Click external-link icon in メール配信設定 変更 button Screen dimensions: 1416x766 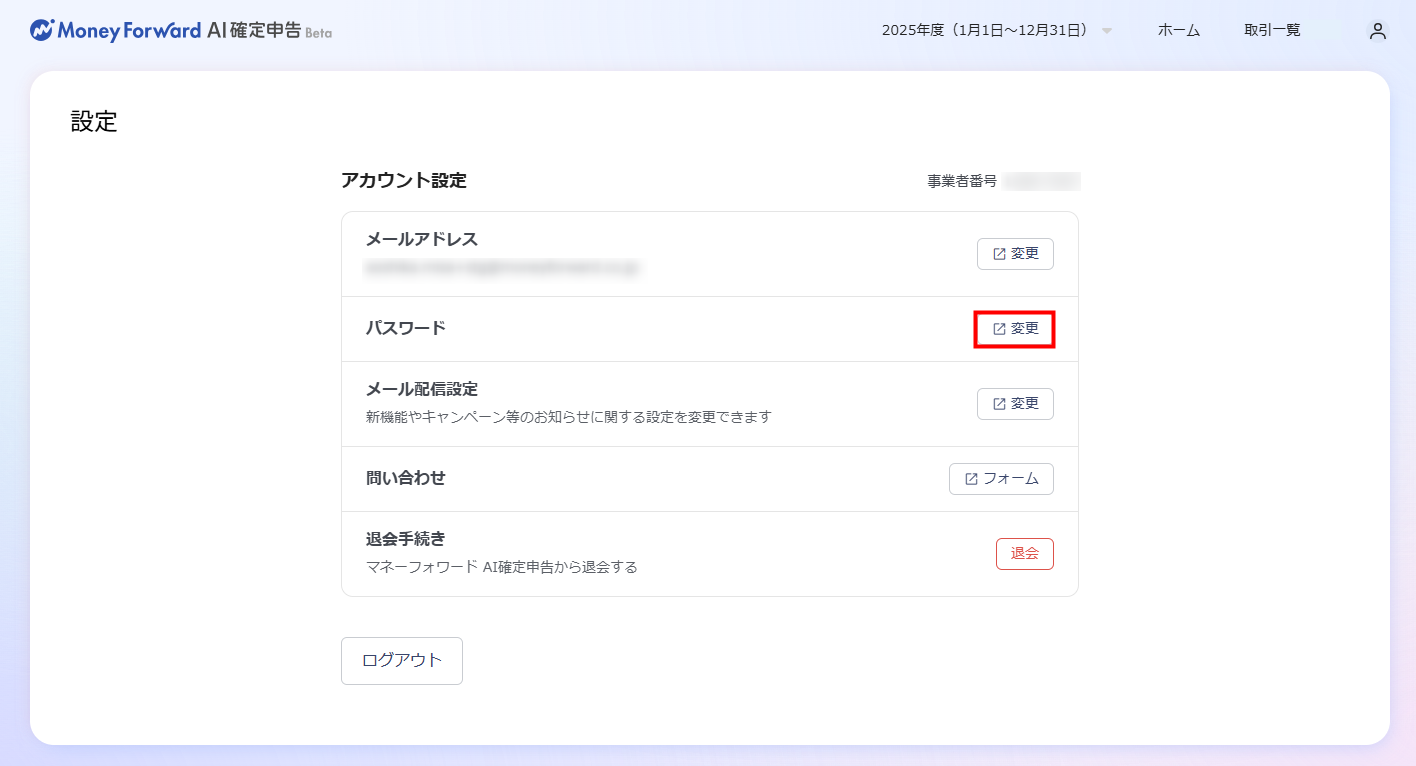[999, 404]
